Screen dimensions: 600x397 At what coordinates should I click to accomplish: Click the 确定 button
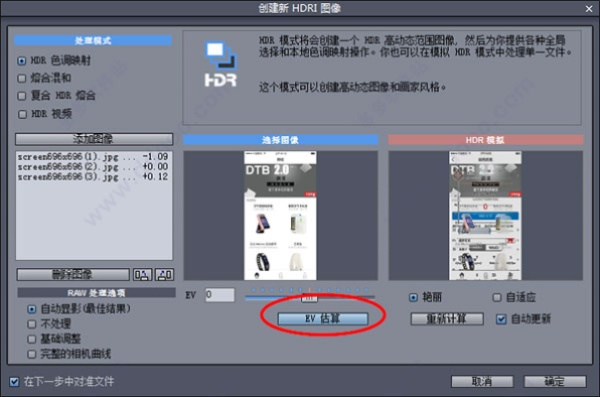[x=555, y=381]
